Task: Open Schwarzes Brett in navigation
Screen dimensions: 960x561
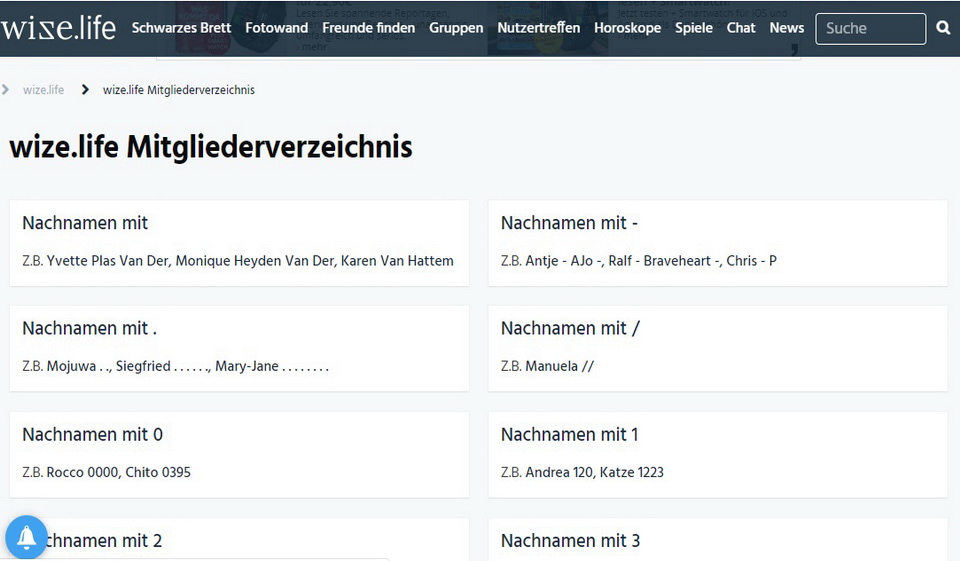Action: coord(181,28)
